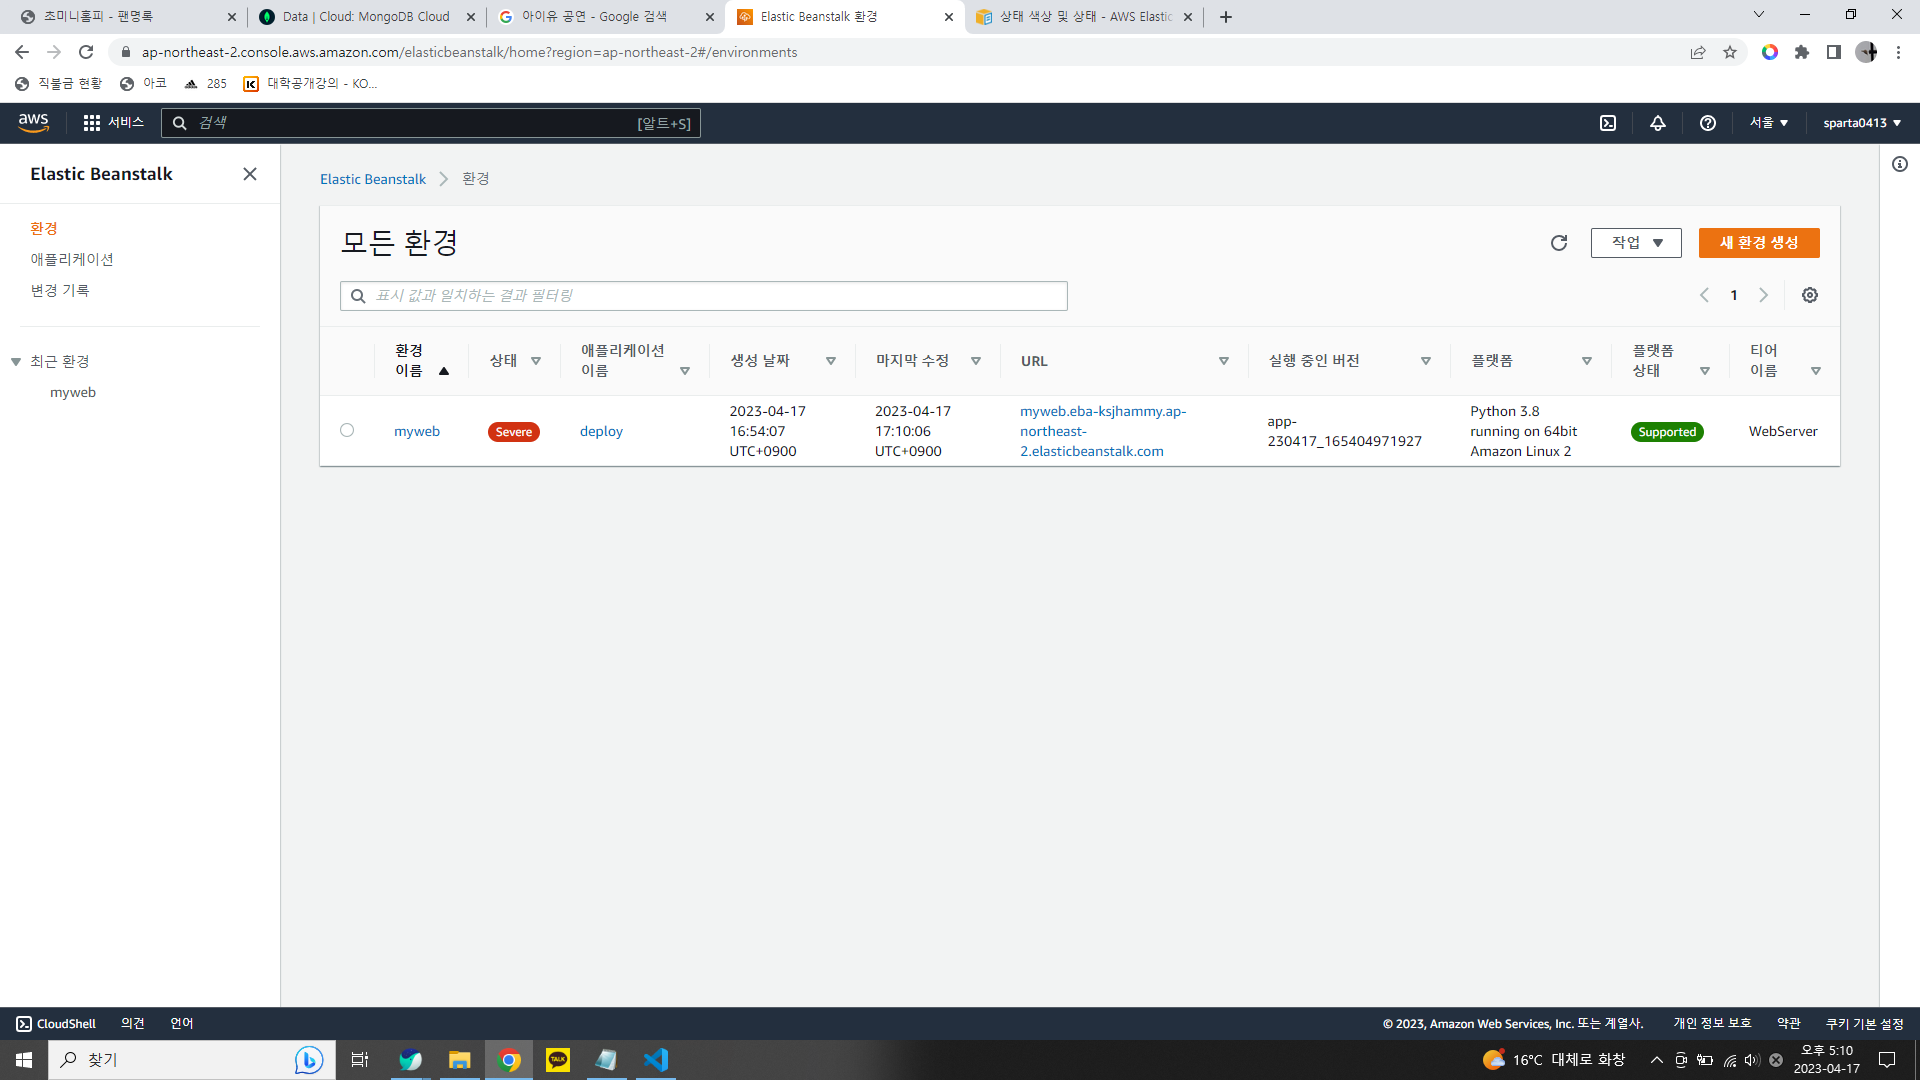Open Visual Studio Code from taskbar

tap(656, 1060)
